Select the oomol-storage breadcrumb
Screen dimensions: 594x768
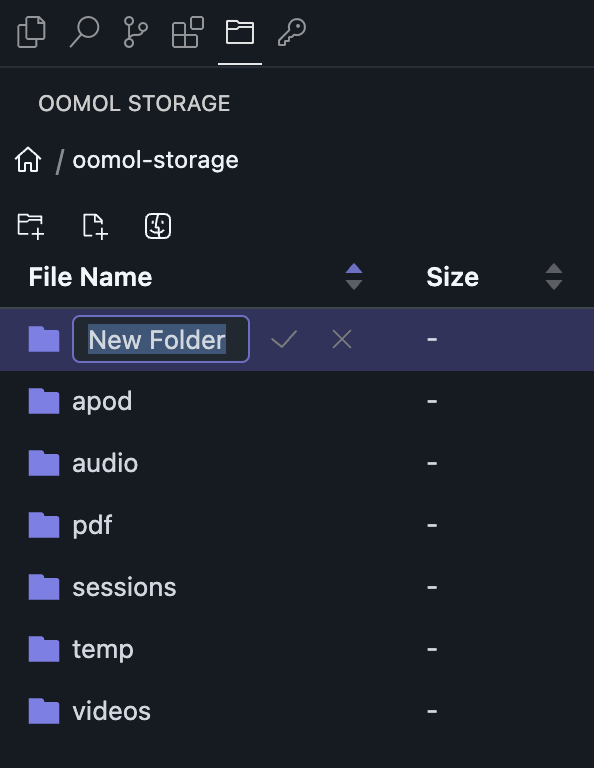click(155, 160)
